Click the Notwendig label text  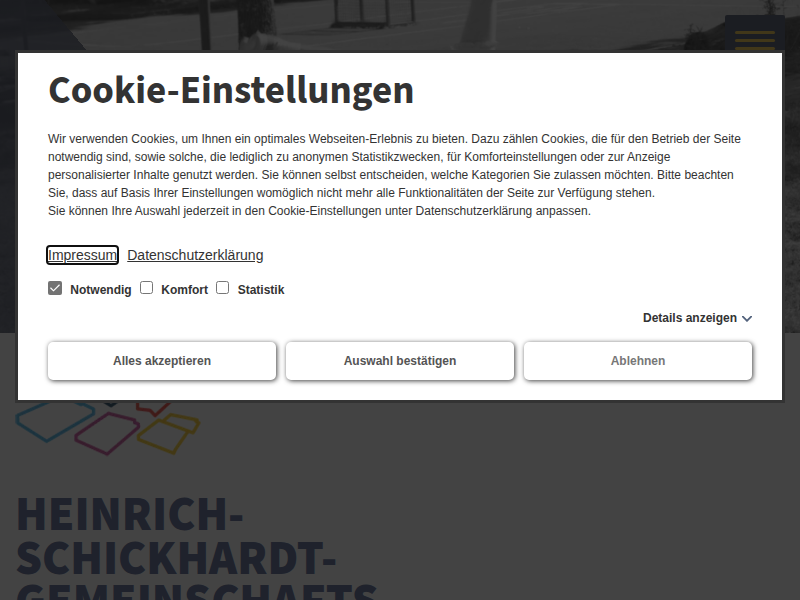(x=100, y=290)
